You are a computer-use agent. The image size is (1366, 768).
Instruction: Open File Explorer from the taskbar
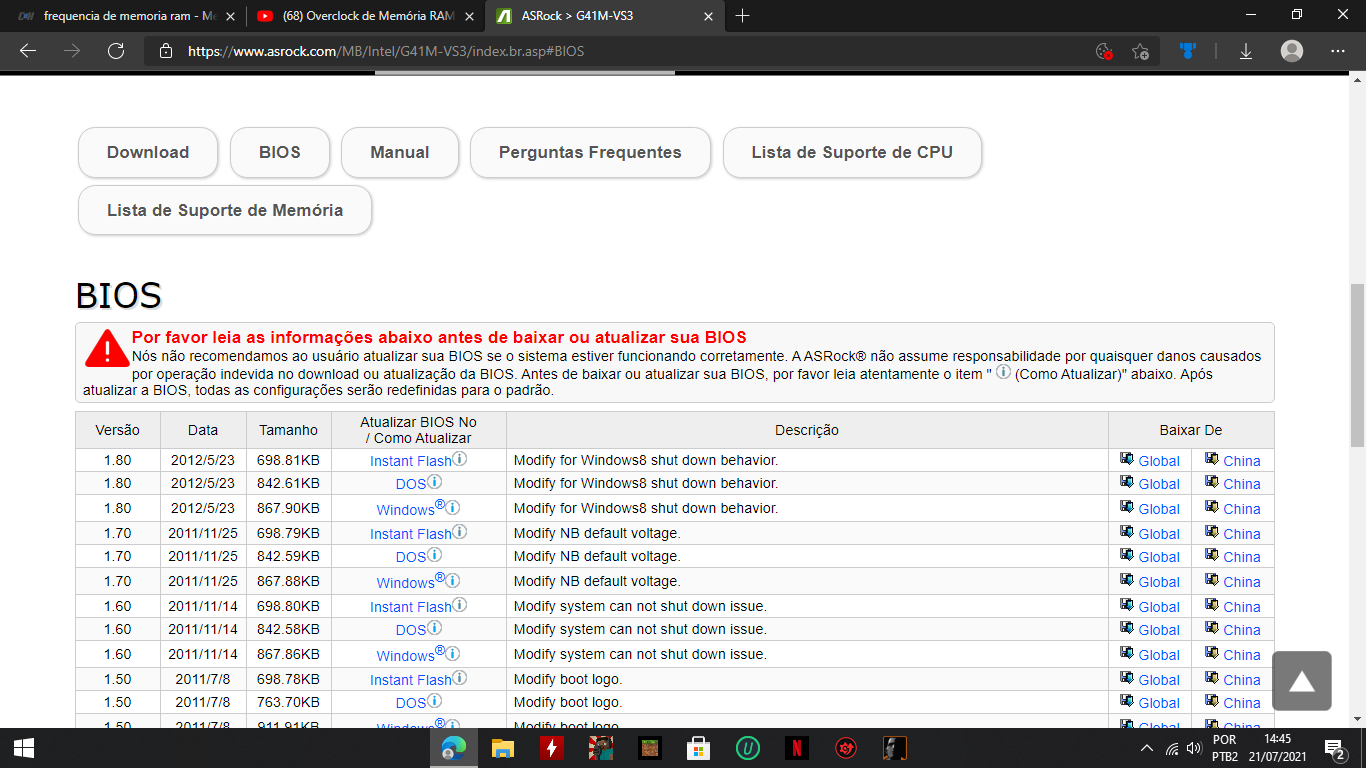pos(502,748)
